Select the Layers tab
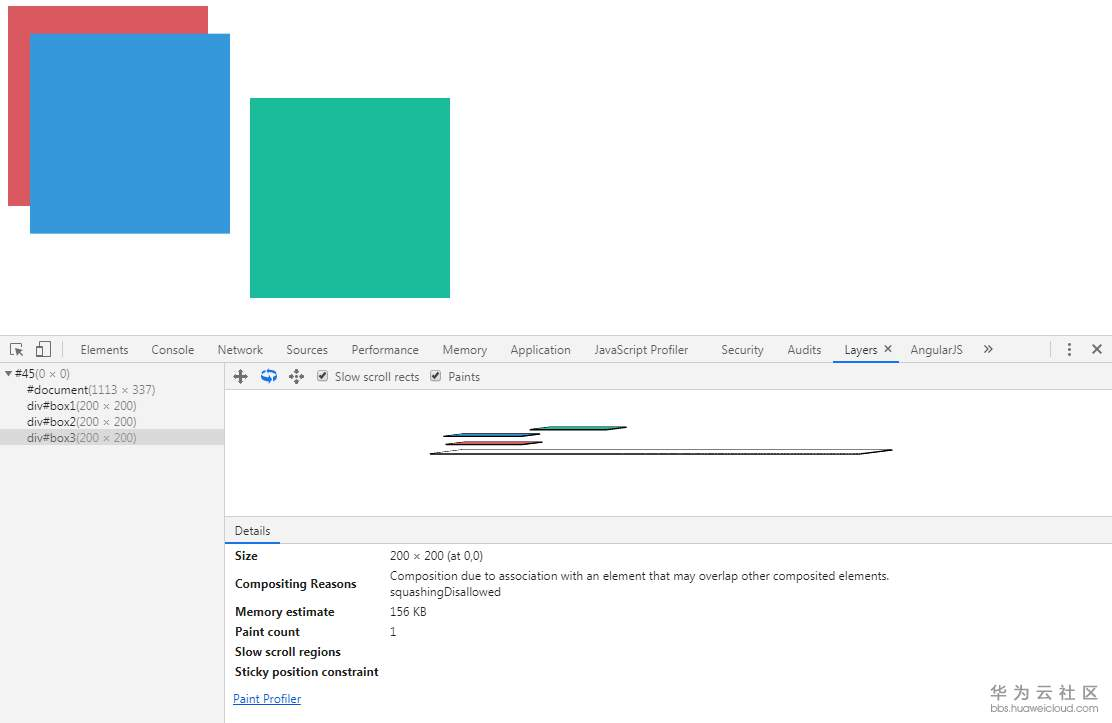The width and height of the screenshot is (1112, 723). pyautogui.click(x=860, y=350)
